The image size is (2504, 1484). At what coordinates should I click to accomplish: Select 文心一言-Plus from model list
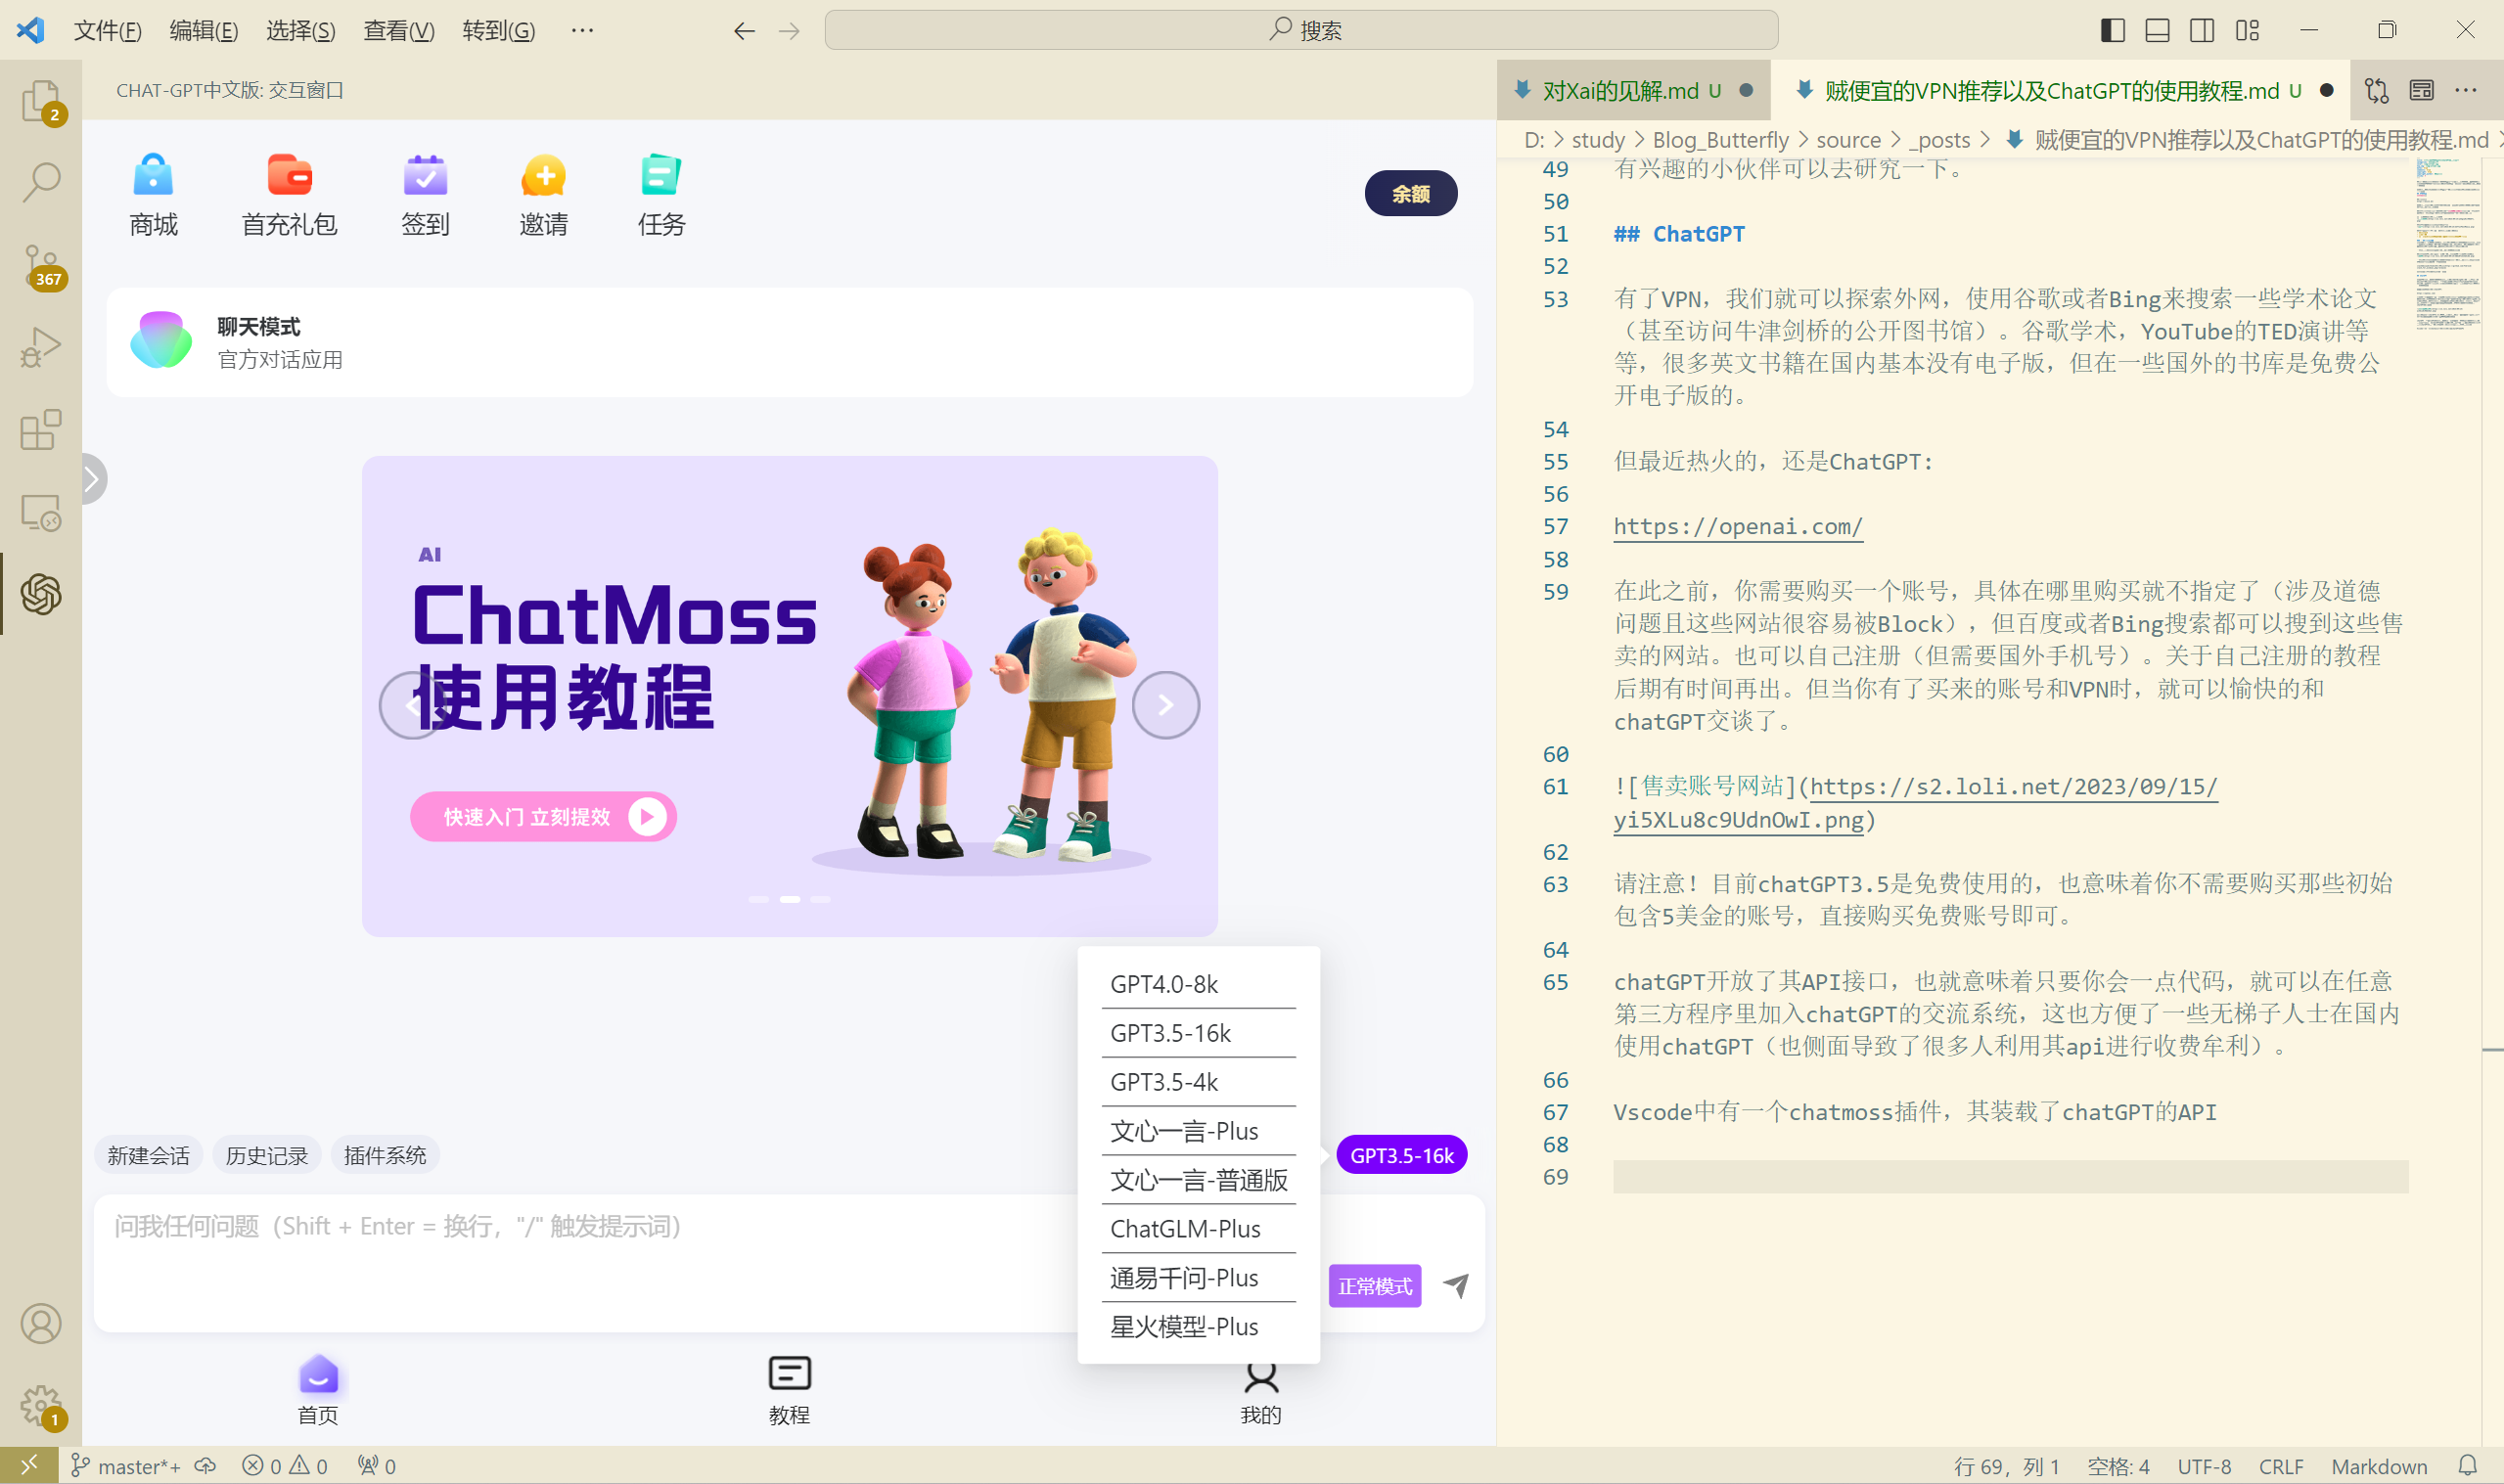[x=1198, y=1131]
